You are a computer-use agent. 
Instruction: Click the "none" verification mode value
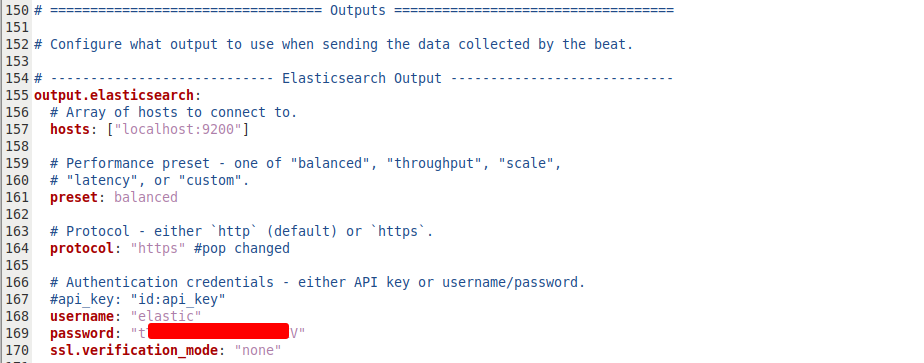coord(258,351)
